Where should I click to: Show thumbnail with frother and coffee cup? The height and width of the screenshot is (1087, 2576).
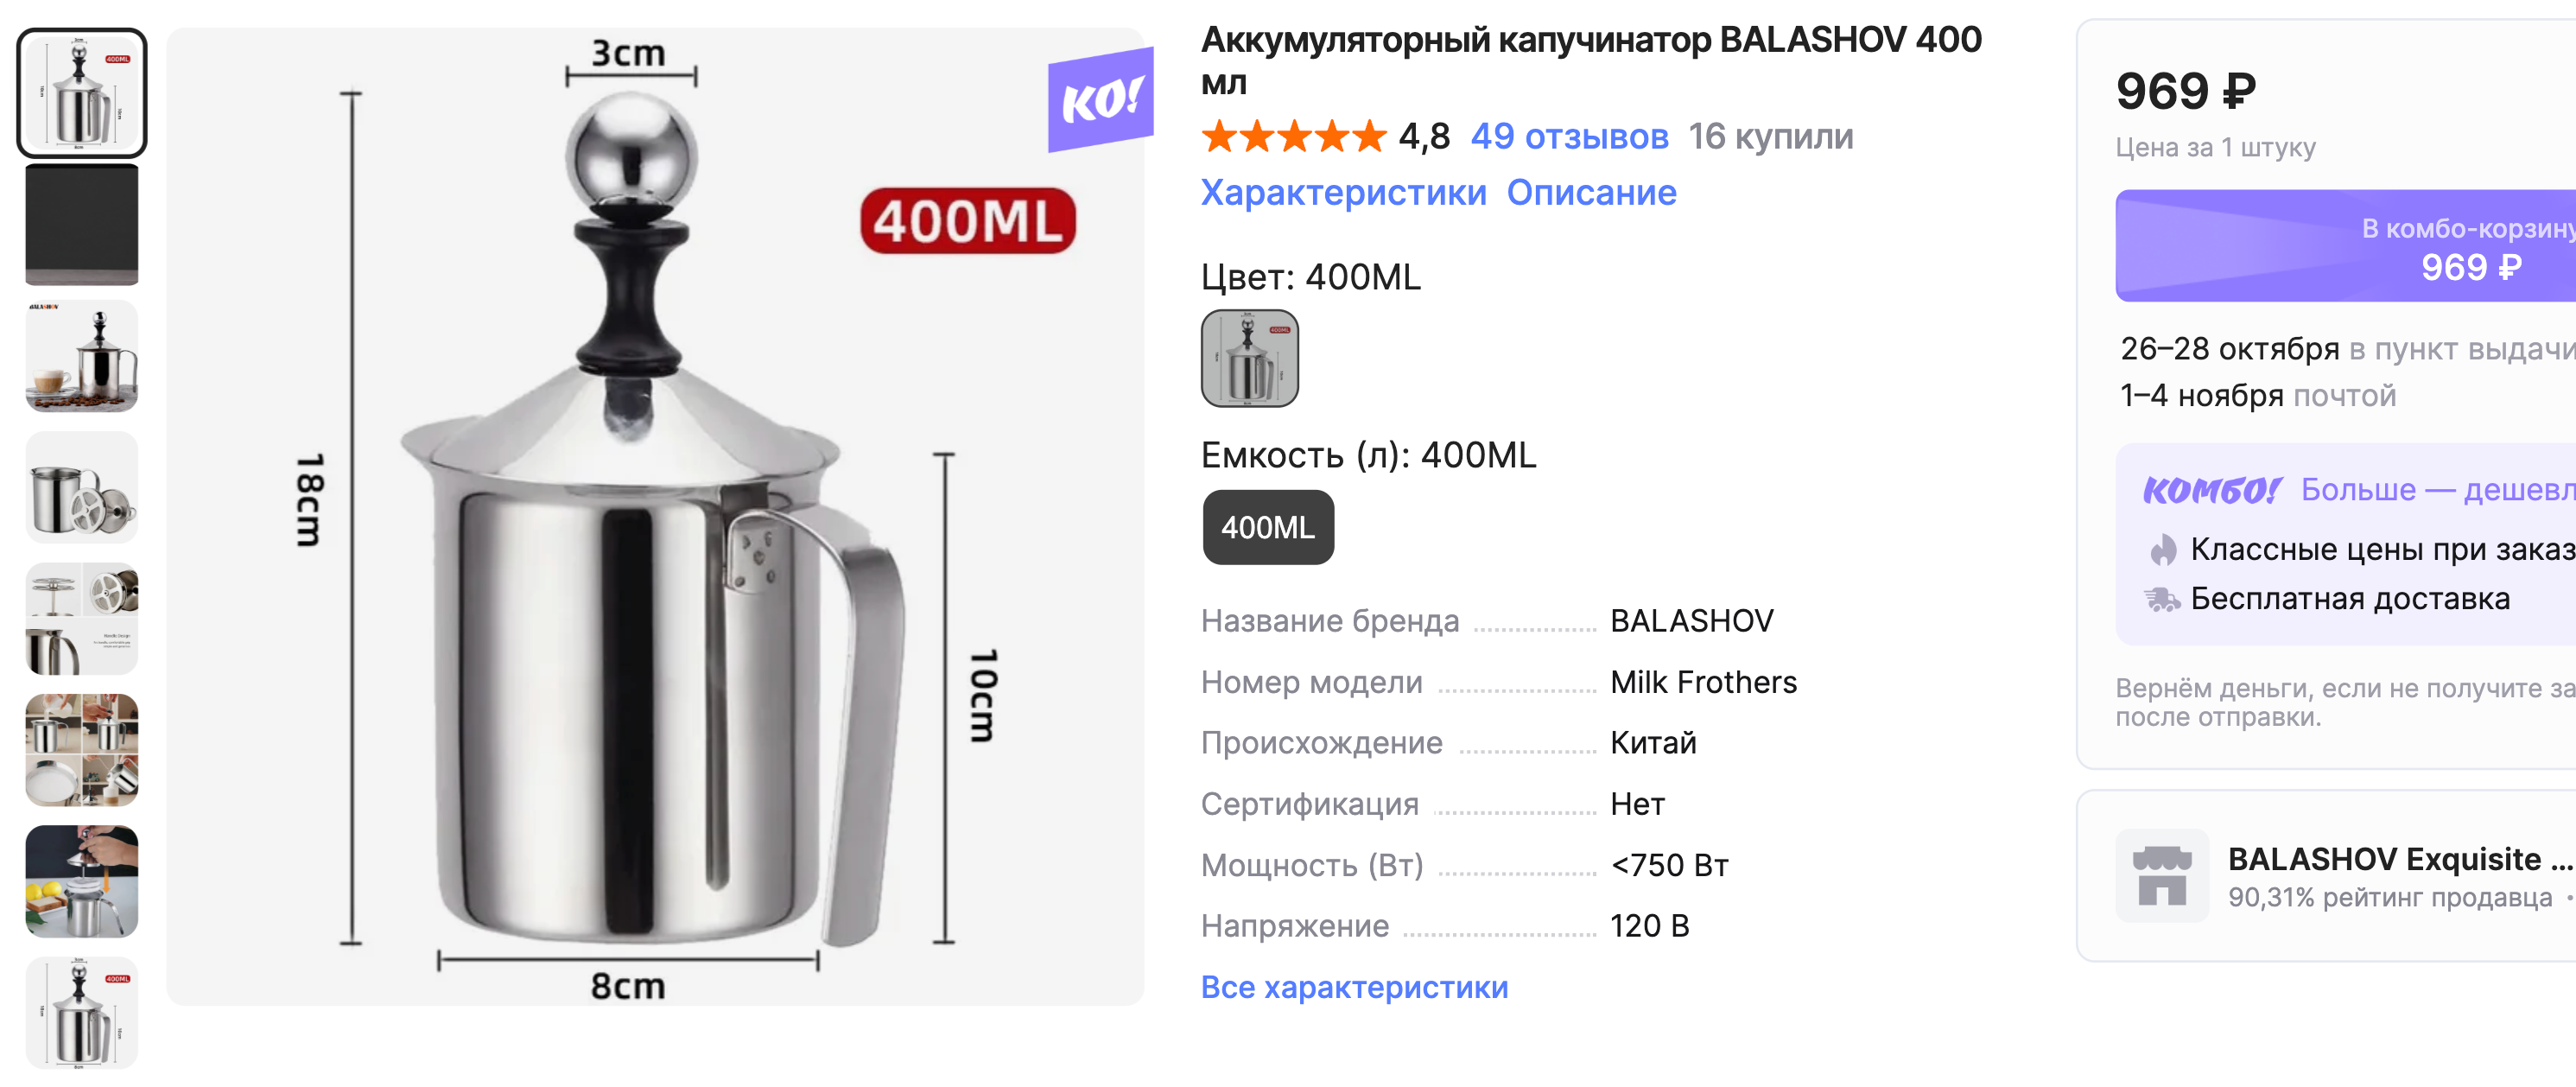tap(82, 356)
